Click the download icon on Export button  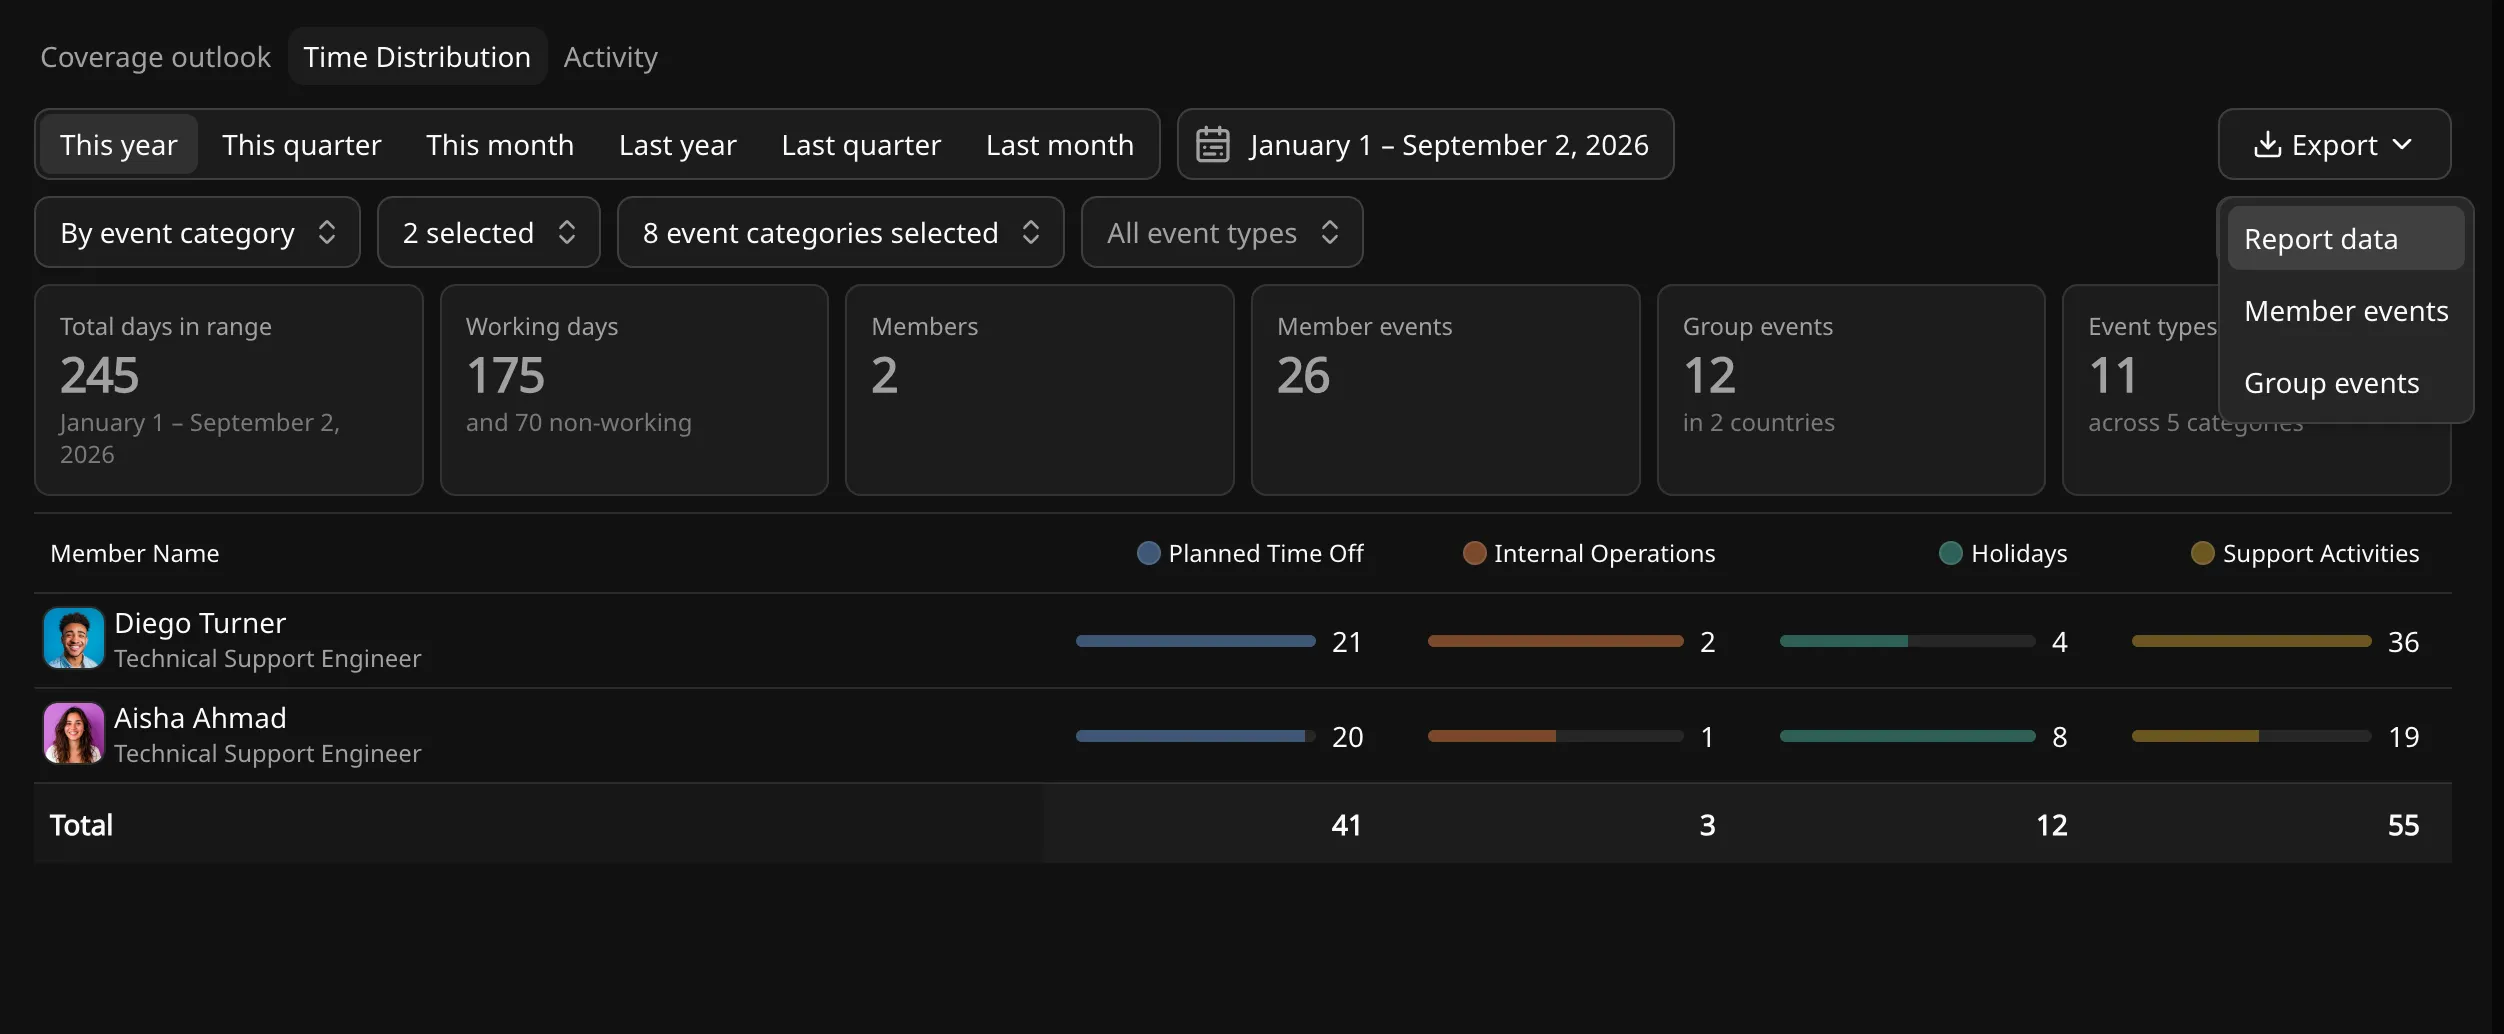pyautogui.click(x=2267, y=144)
